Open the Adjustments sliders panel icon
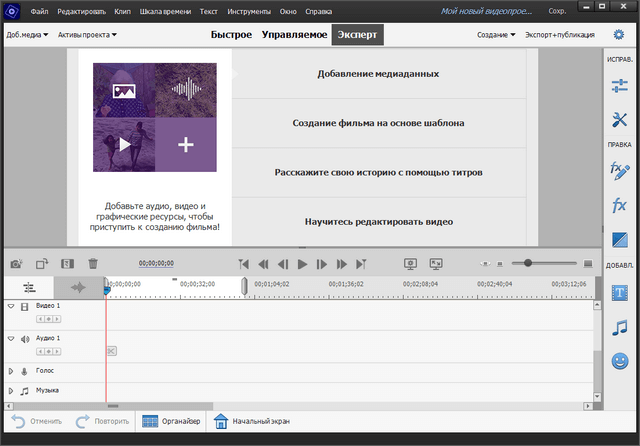640x446 pixels. (x=619, y=88)
